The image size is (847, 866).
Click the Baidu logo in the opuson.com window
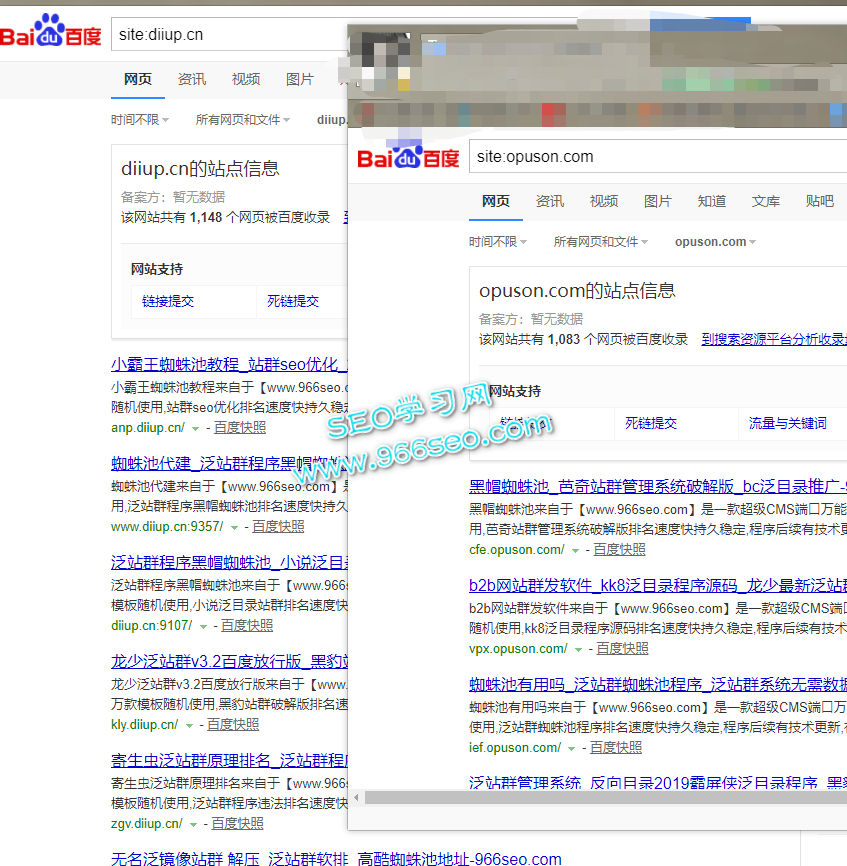coord(408,157)
